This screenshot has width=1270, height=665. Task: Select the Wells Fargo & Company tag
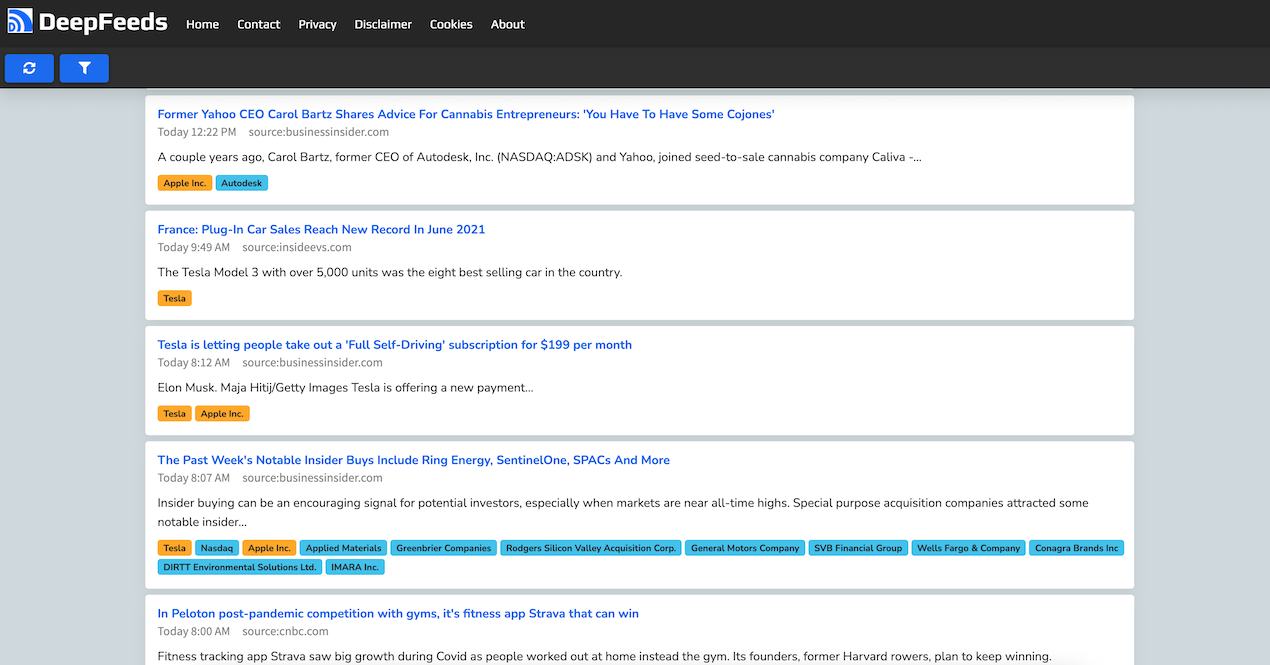point(968,548)
